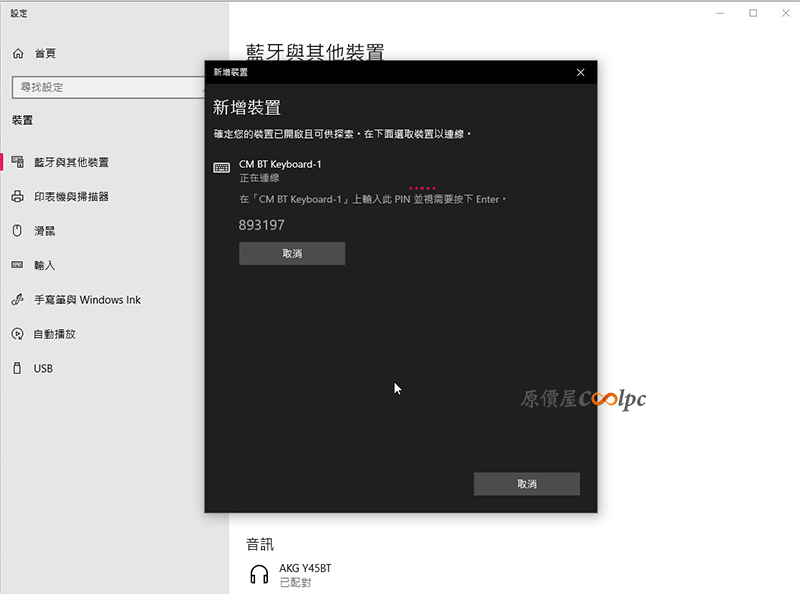This screenshot has height=594, width=800.
Task: Click the keyboard icon for CM BT Keyboard-1
Action: pos(221,167)
